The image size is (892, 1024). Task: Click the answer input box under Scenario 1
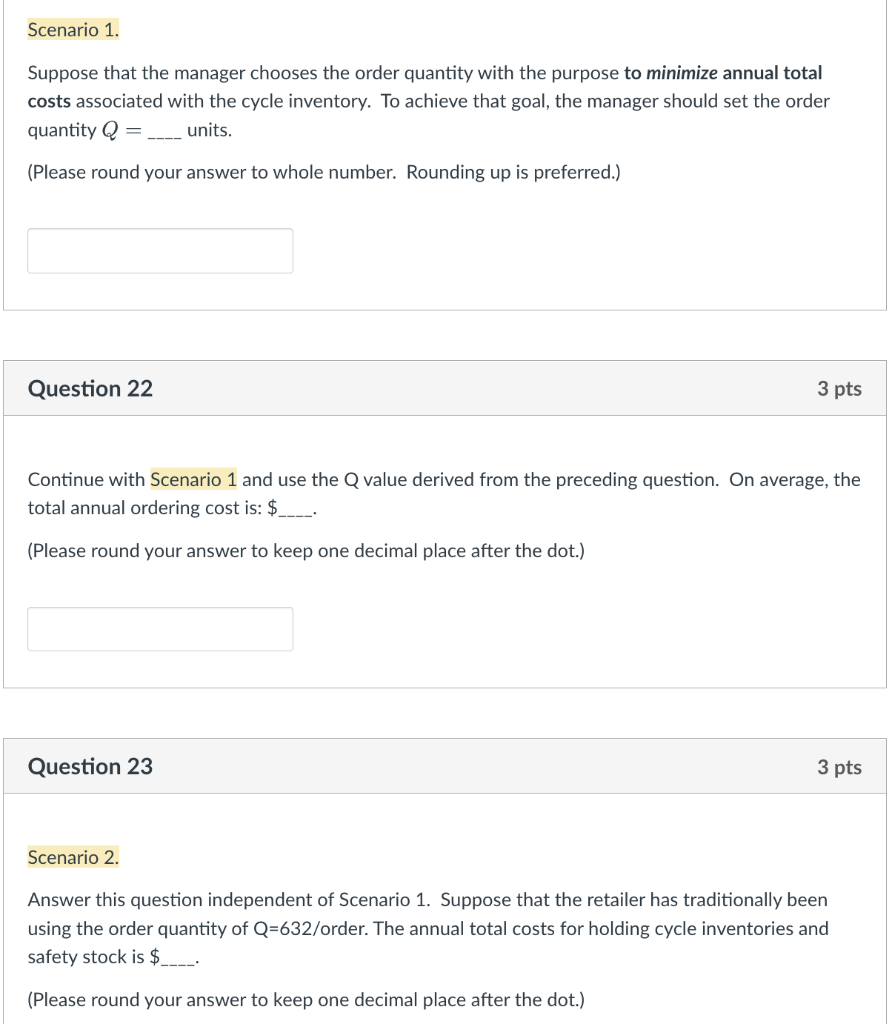coord(160,250)
